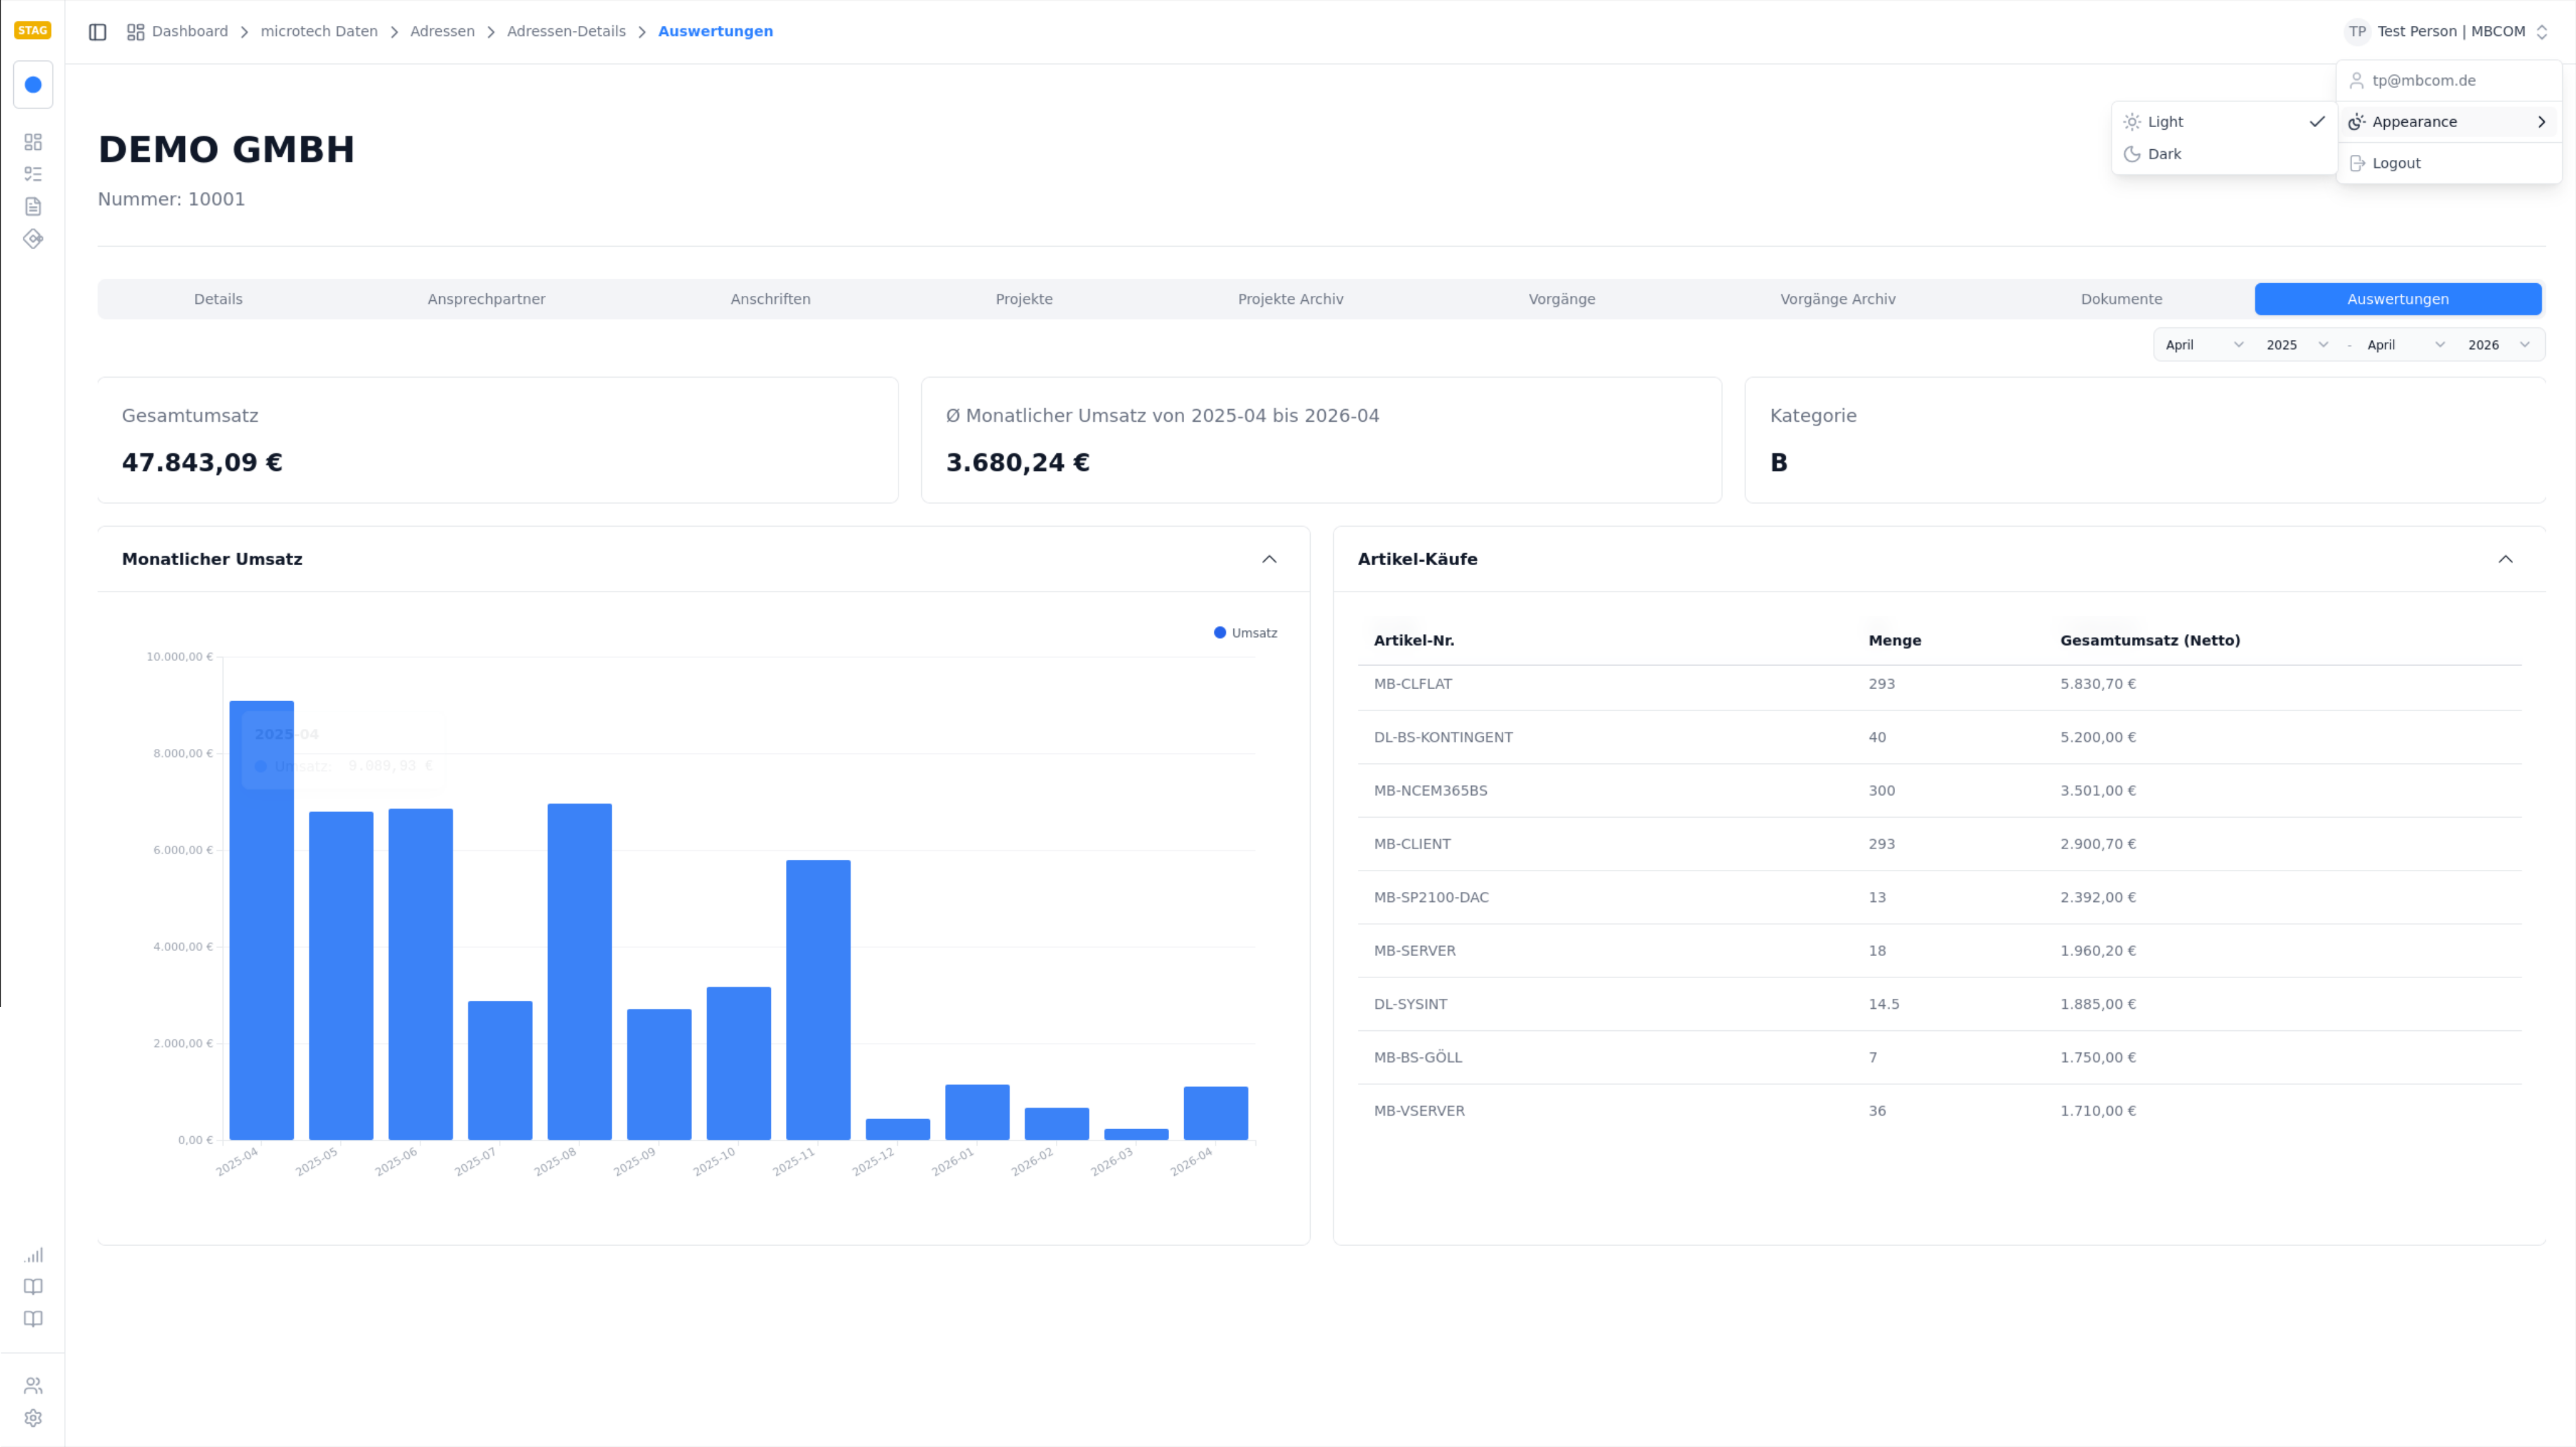Click the 2025-11 revenue bar
Viewport: 2576px width, 1447px height.
tap(818, 1000)
